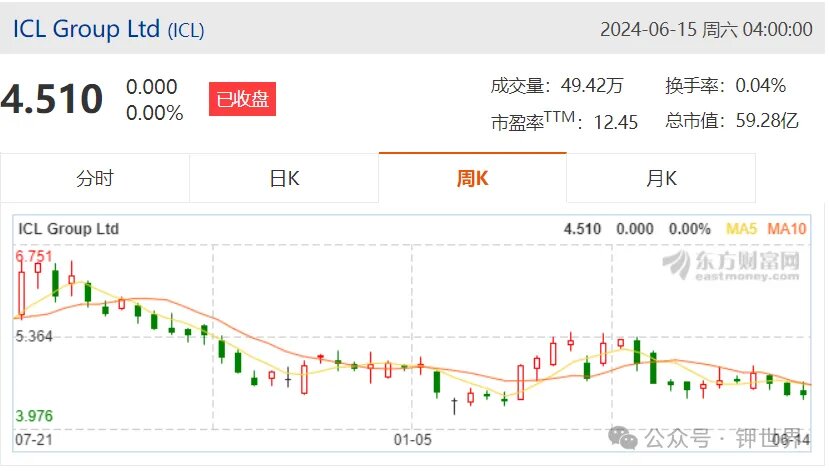The width and height of the screenshot is (829, 471).
Task: Click the eastmoney watermark logo
Action: pyautogui.click(x=732, y=265)
